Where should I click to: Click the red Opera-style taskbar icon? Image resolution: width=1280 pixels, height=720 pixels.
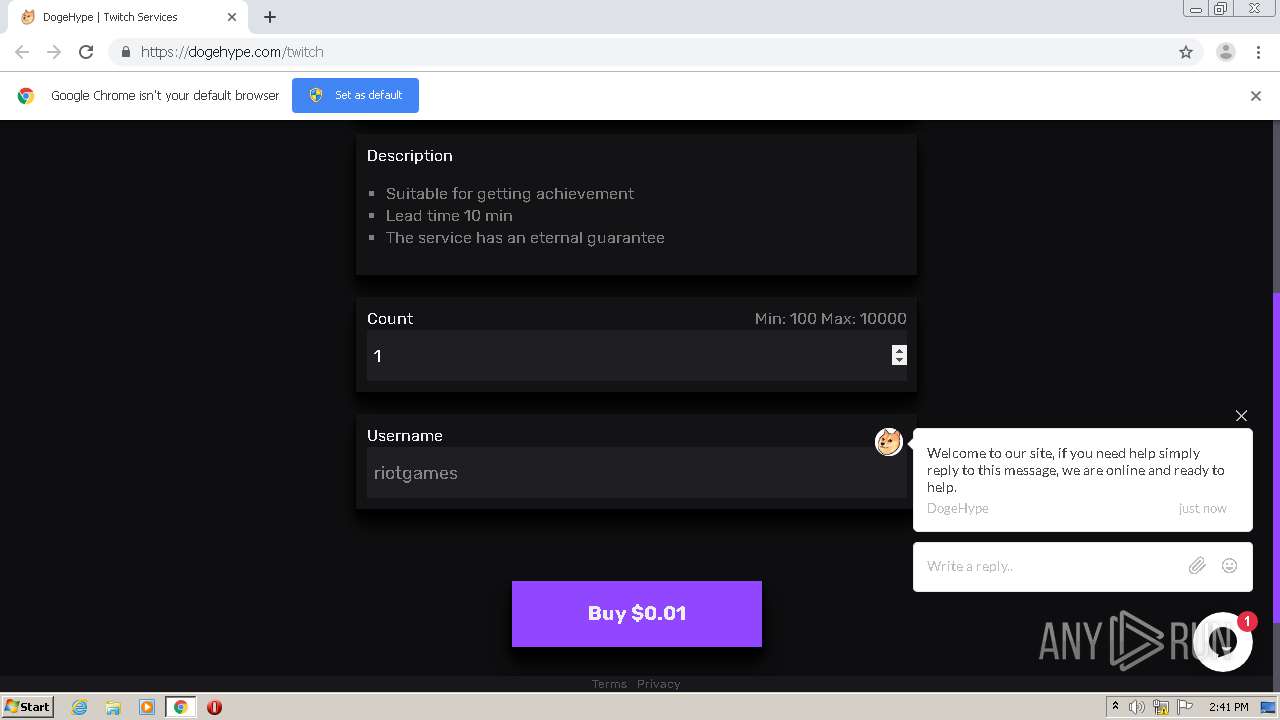click(x=214, y=707)
